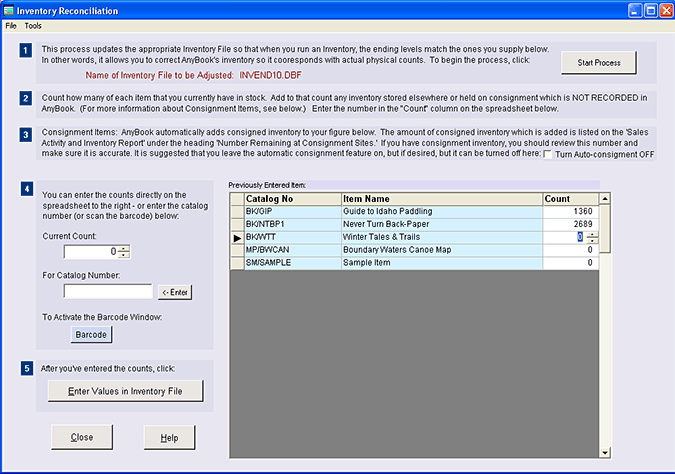Open the File menu
The image size is (675, 474).
coord(11,24)
